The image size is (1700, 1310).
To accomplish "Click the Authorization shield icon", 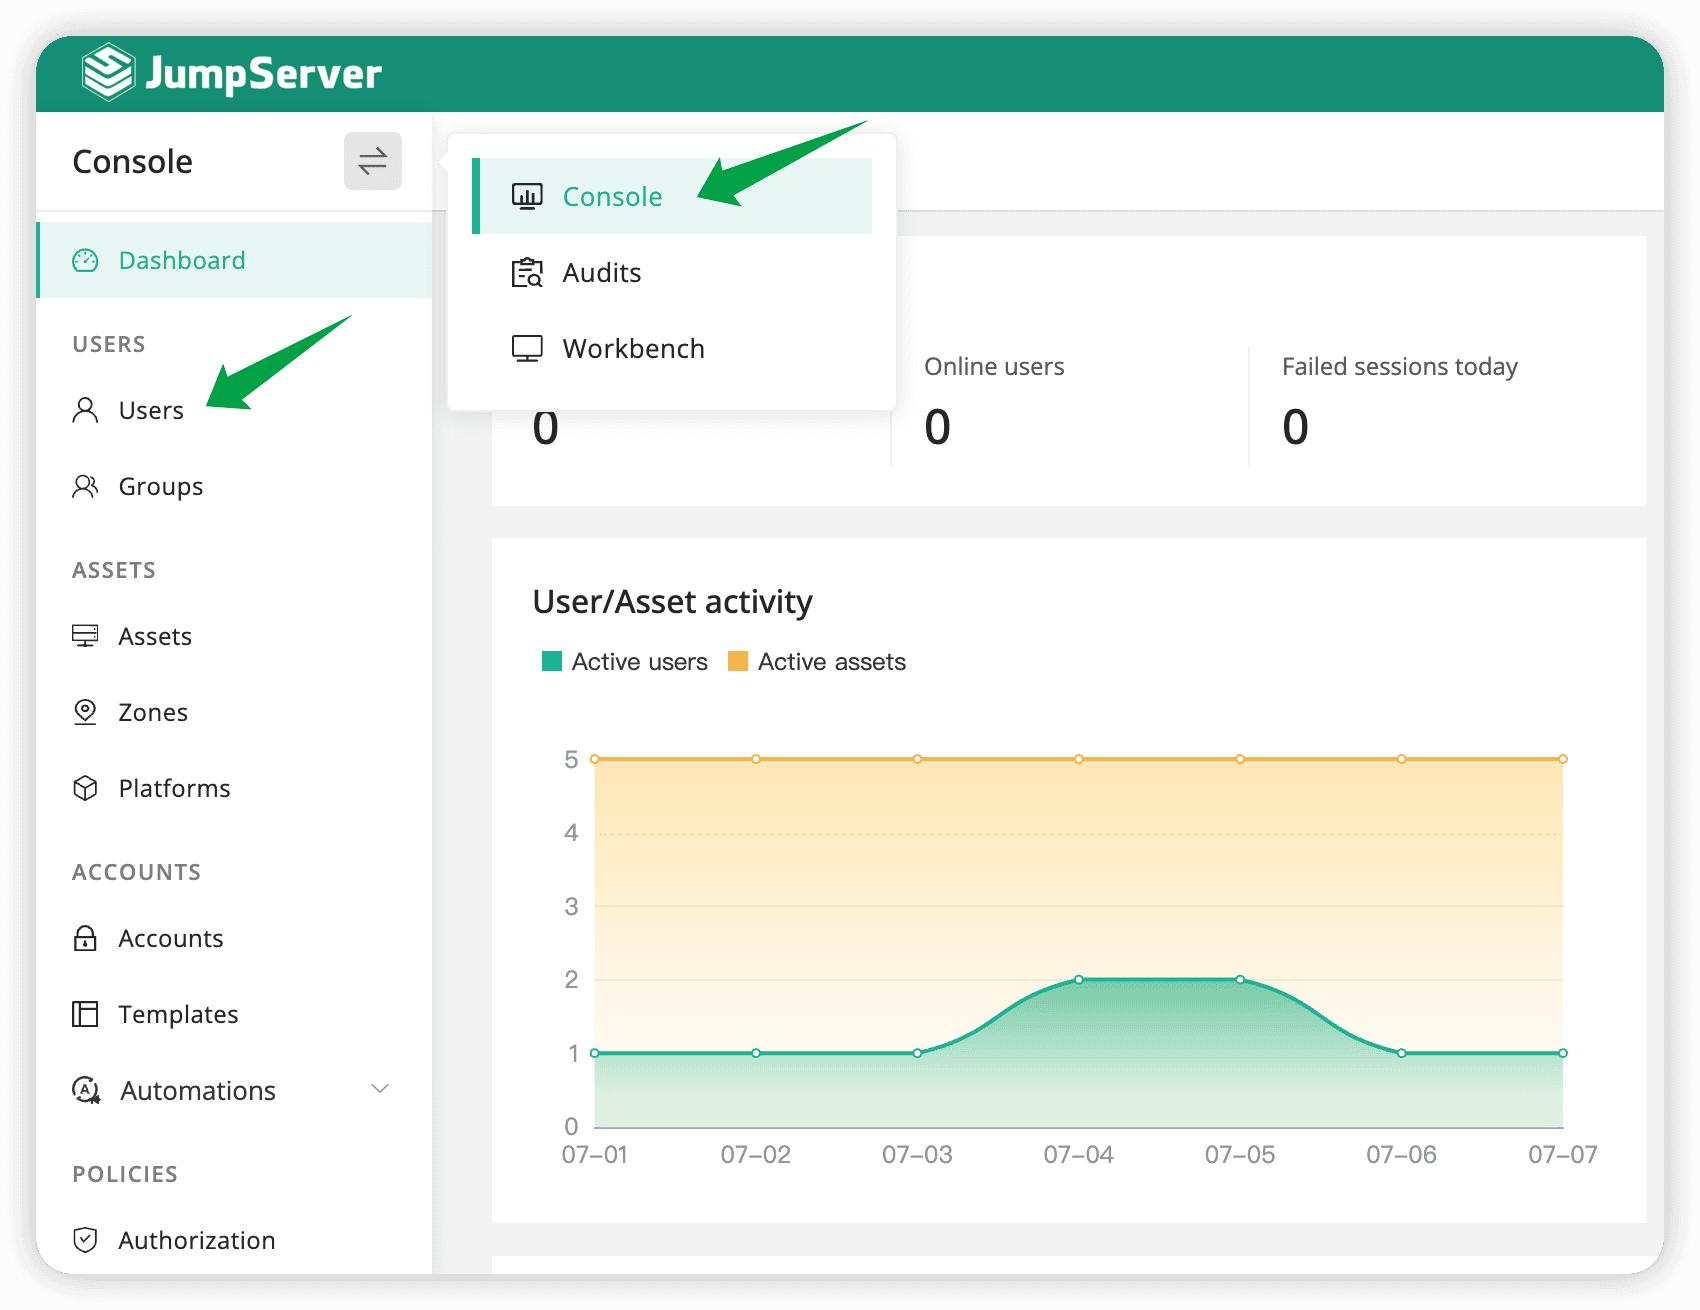I will (86, 1241).
